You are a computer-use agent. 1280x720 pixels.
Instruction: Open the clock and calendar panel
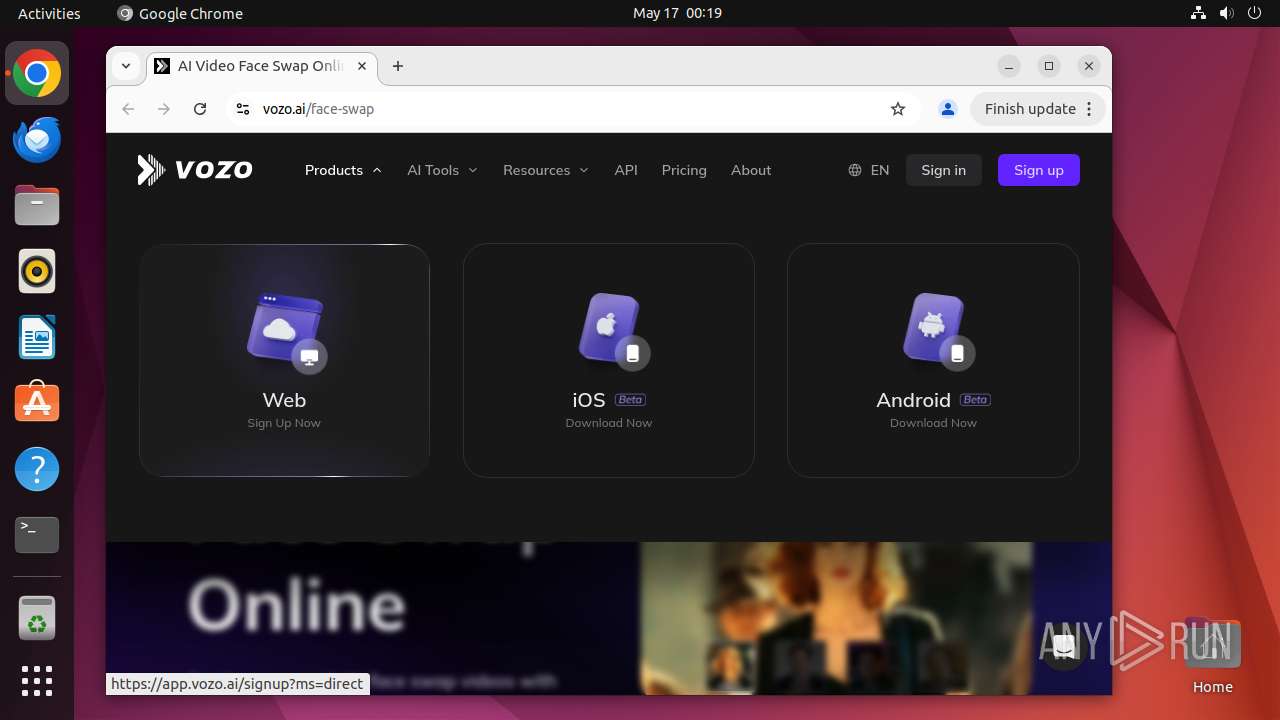pos(677,13)
